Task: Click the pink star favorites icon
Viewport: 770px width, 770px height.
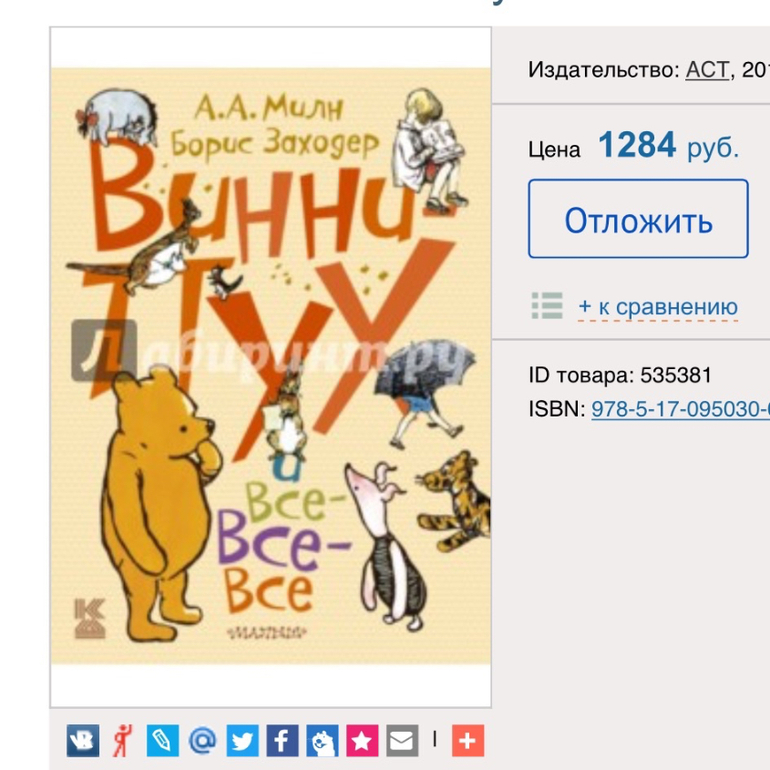Action: 362,740
